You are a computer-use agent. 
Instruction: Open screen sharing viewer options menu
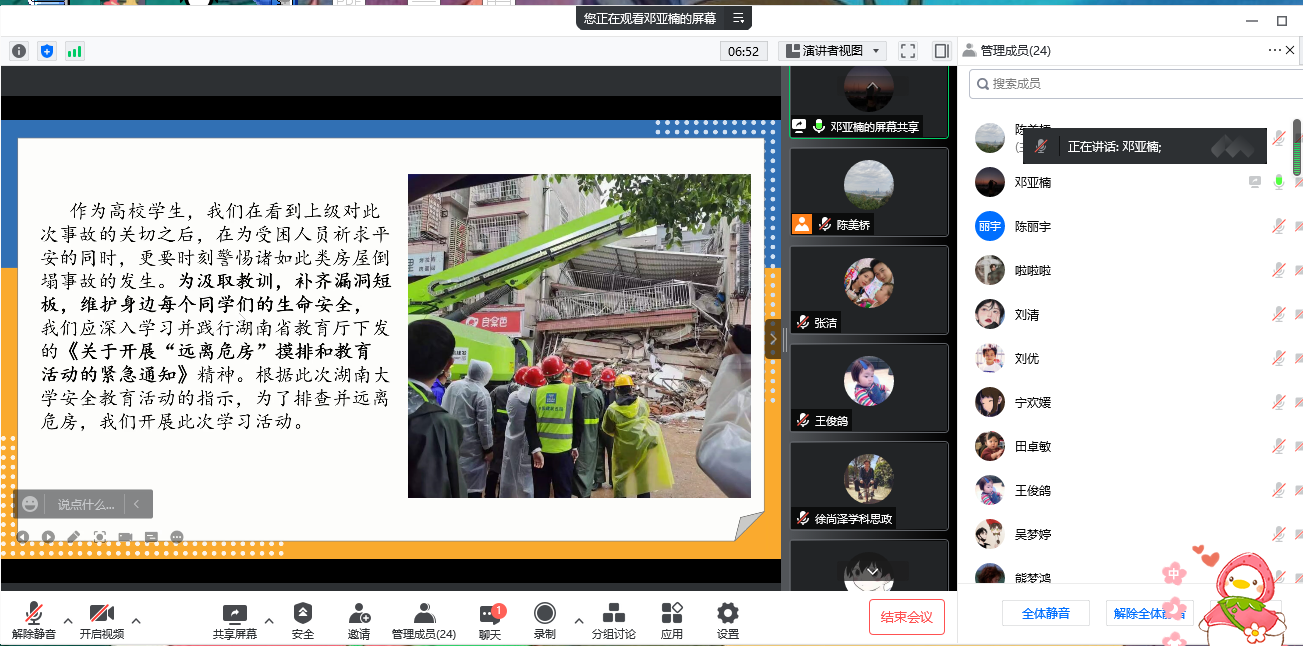[x=738, y=18]
